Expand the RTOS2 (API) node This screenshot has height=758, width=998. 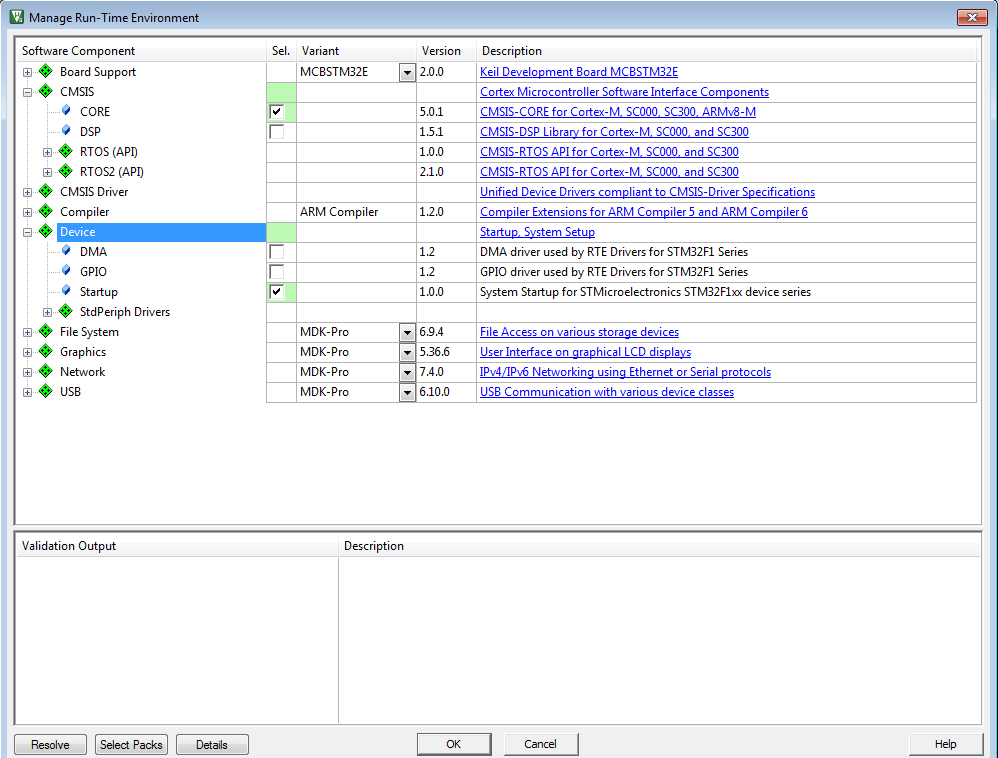click(x=48, y=172)
